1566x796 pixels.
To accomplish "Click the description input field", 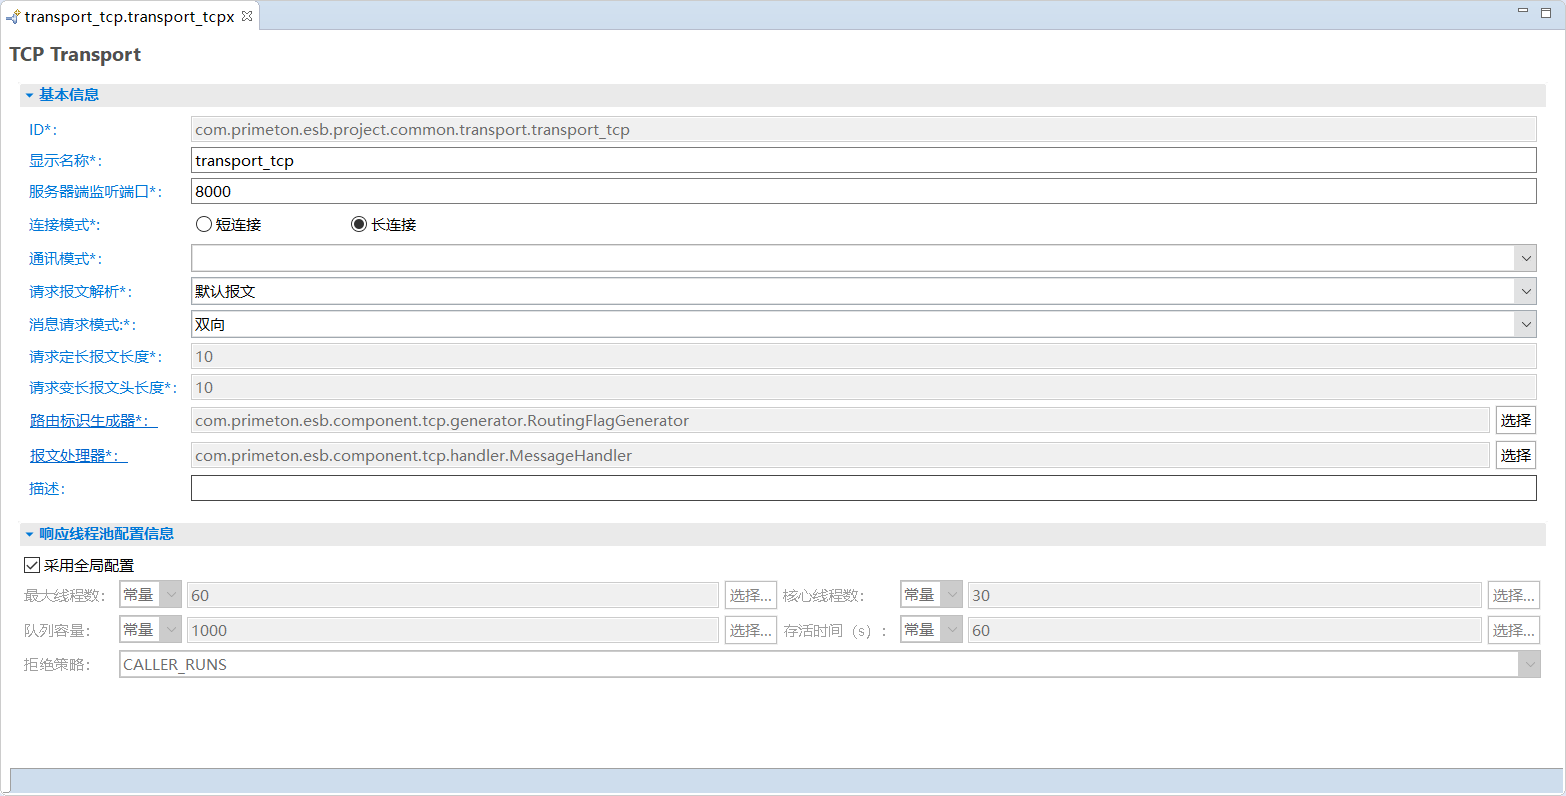I will 862,489.
